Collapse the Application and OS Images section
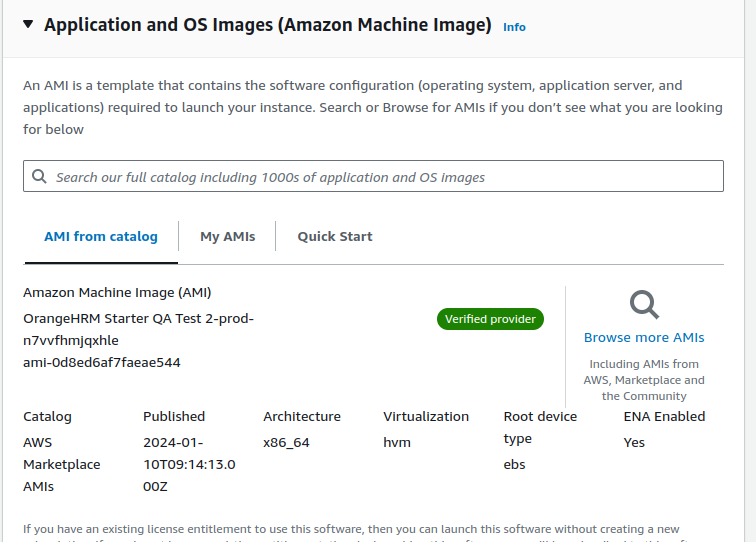 tap(28, 24)
